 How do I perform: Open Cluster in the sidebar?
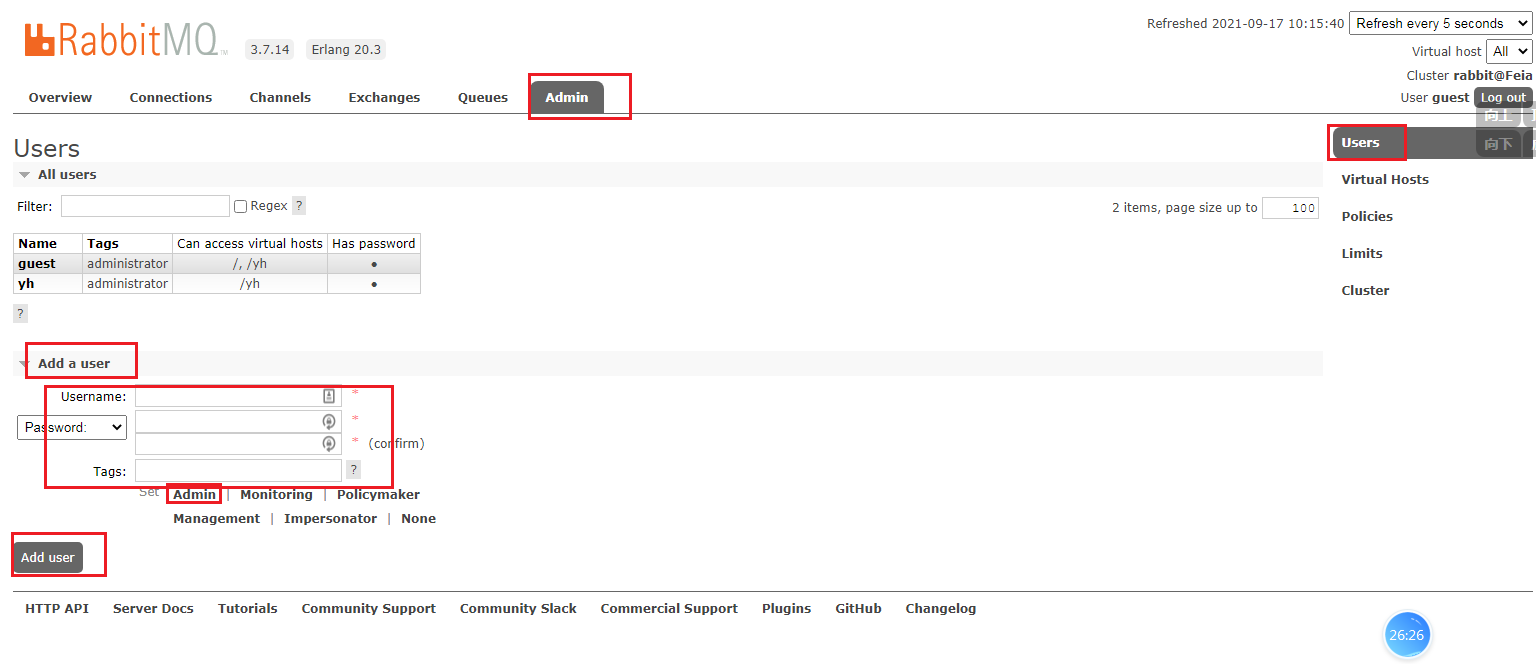tap(1365, 290)
